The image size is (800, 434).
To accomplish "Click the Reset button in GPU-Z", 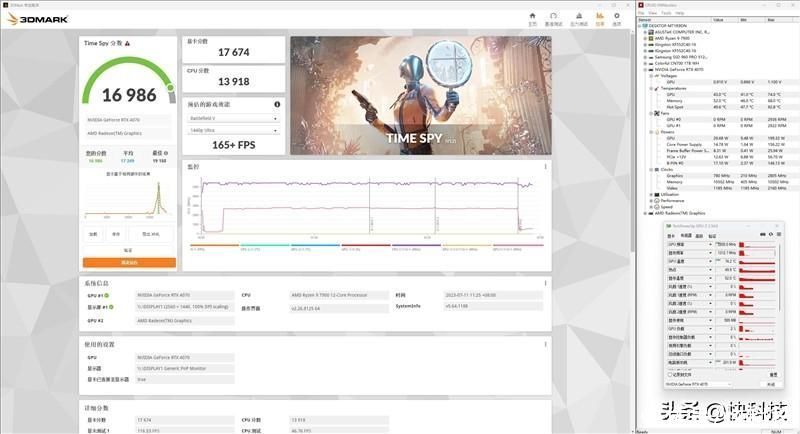I will coord(773,374).
